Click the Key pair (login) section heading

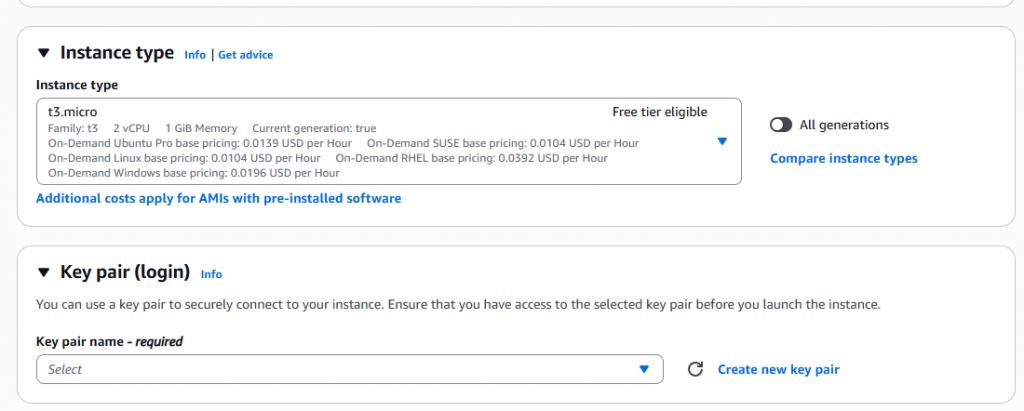pyautogui.click(x=125, y=272)
